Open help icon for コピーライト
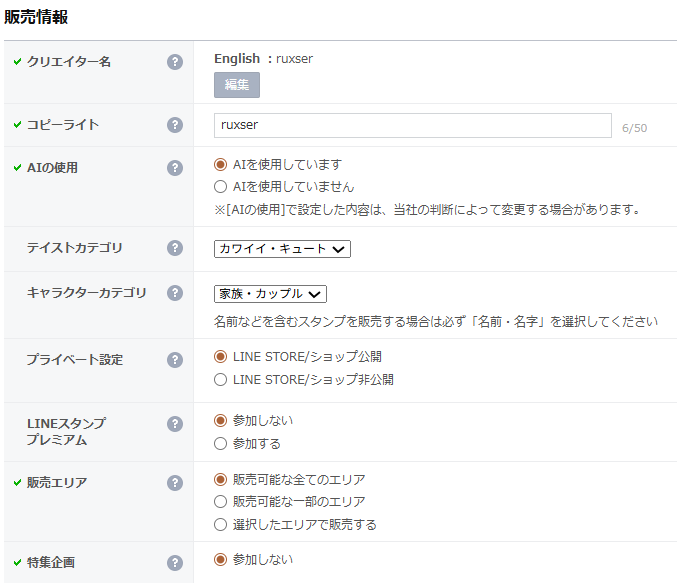The width and height of the screenshot is (677, 583). [x=175, y=125]
